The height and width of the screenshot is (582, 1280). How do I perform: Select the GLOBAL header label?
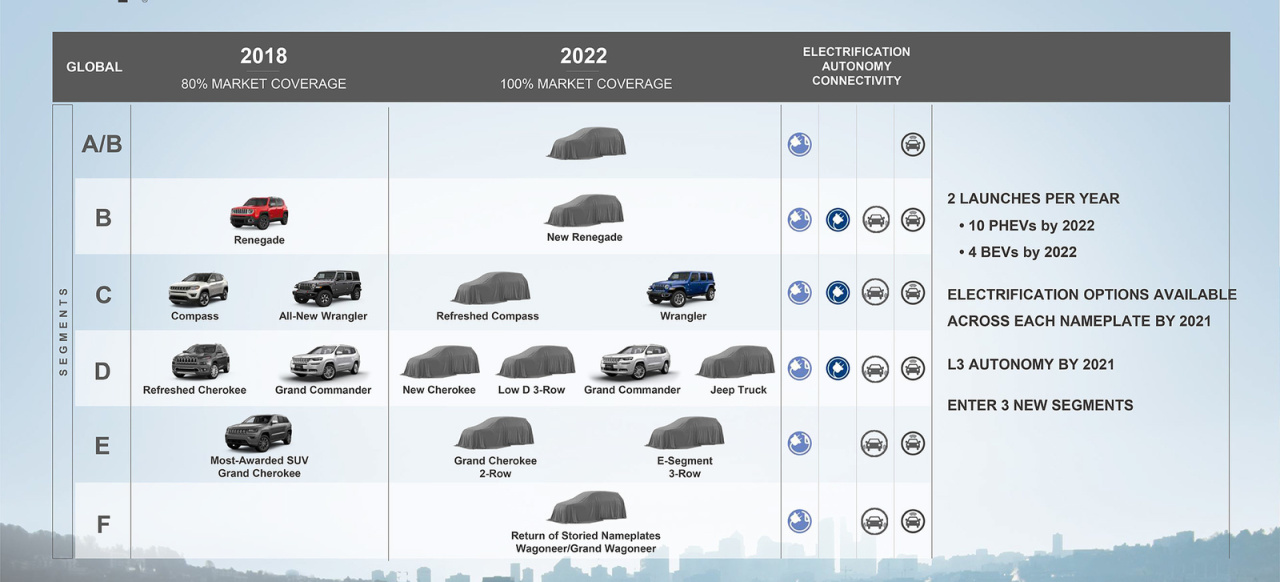click(94, 67)
